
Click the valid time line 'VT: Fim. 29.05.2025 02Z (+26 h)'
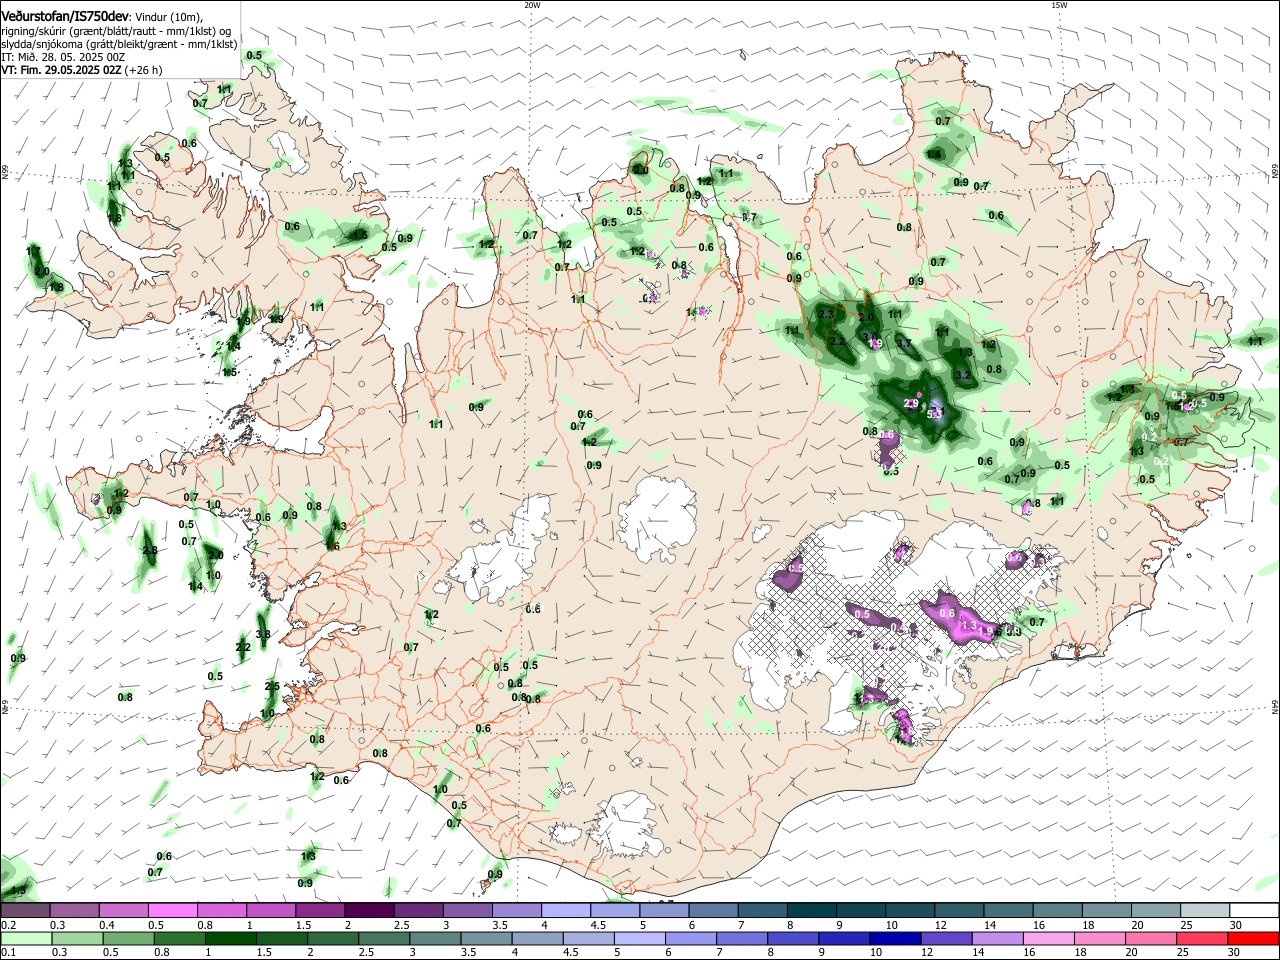pyautogui.click(x=81, y=70)
